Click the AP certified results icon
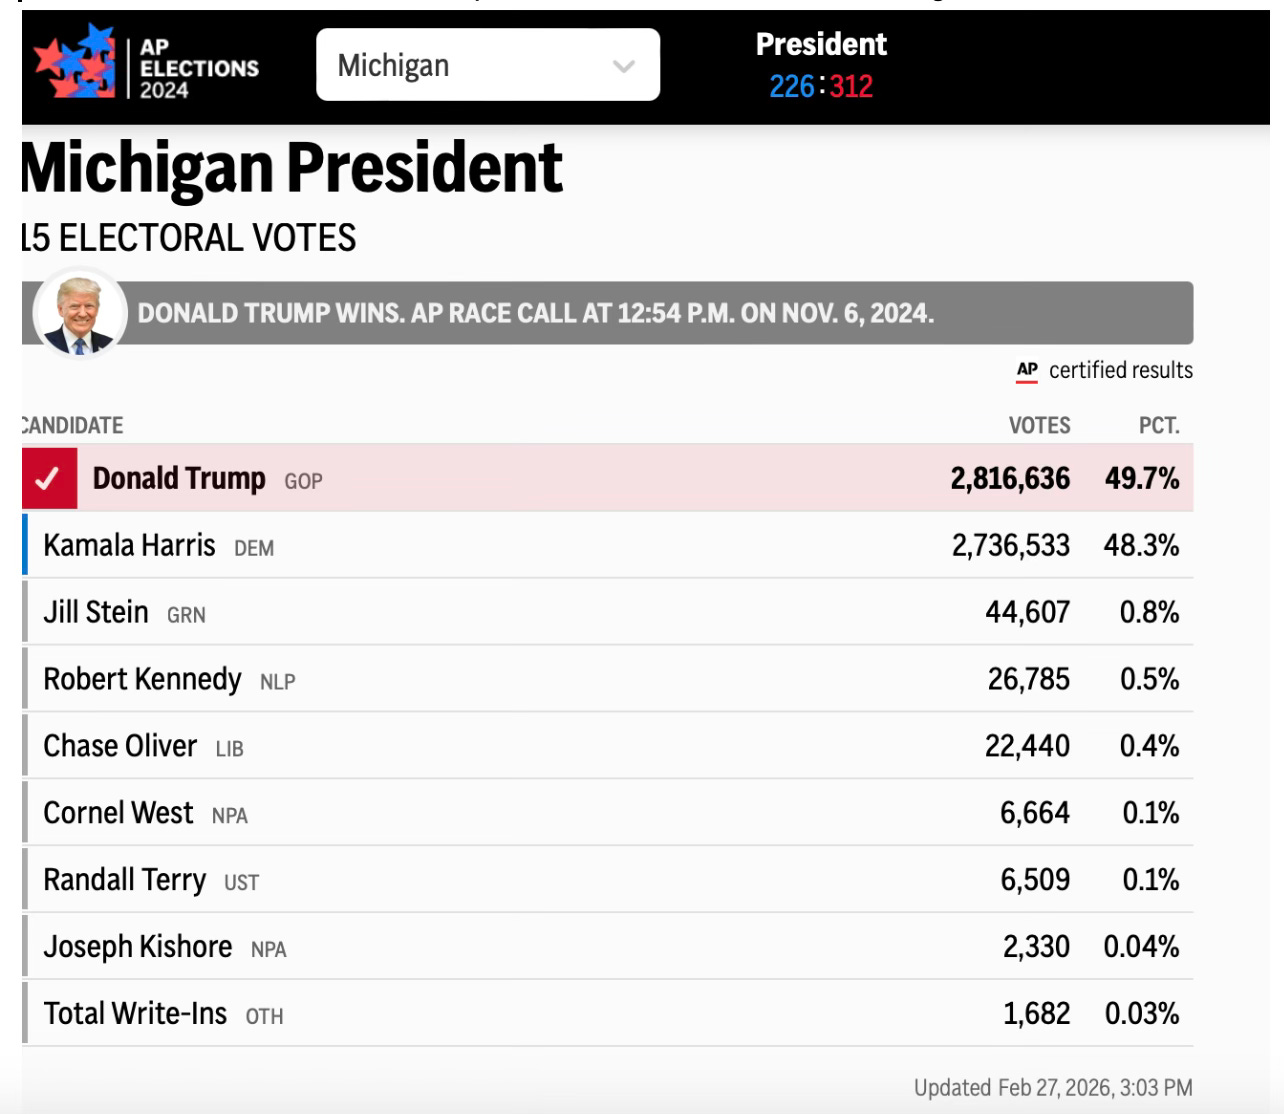The image size is (1284, 1114). pos(1027,371)
